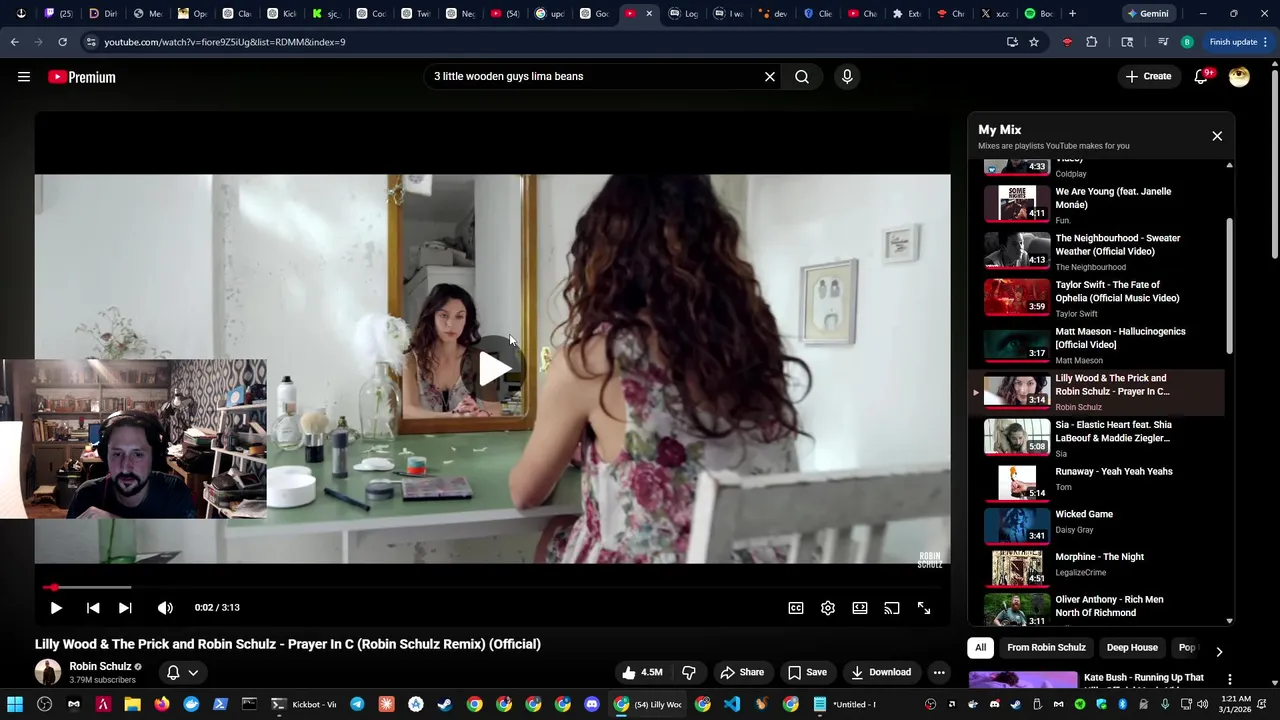Open more actions three-dot menu

[x=939, y=672]
